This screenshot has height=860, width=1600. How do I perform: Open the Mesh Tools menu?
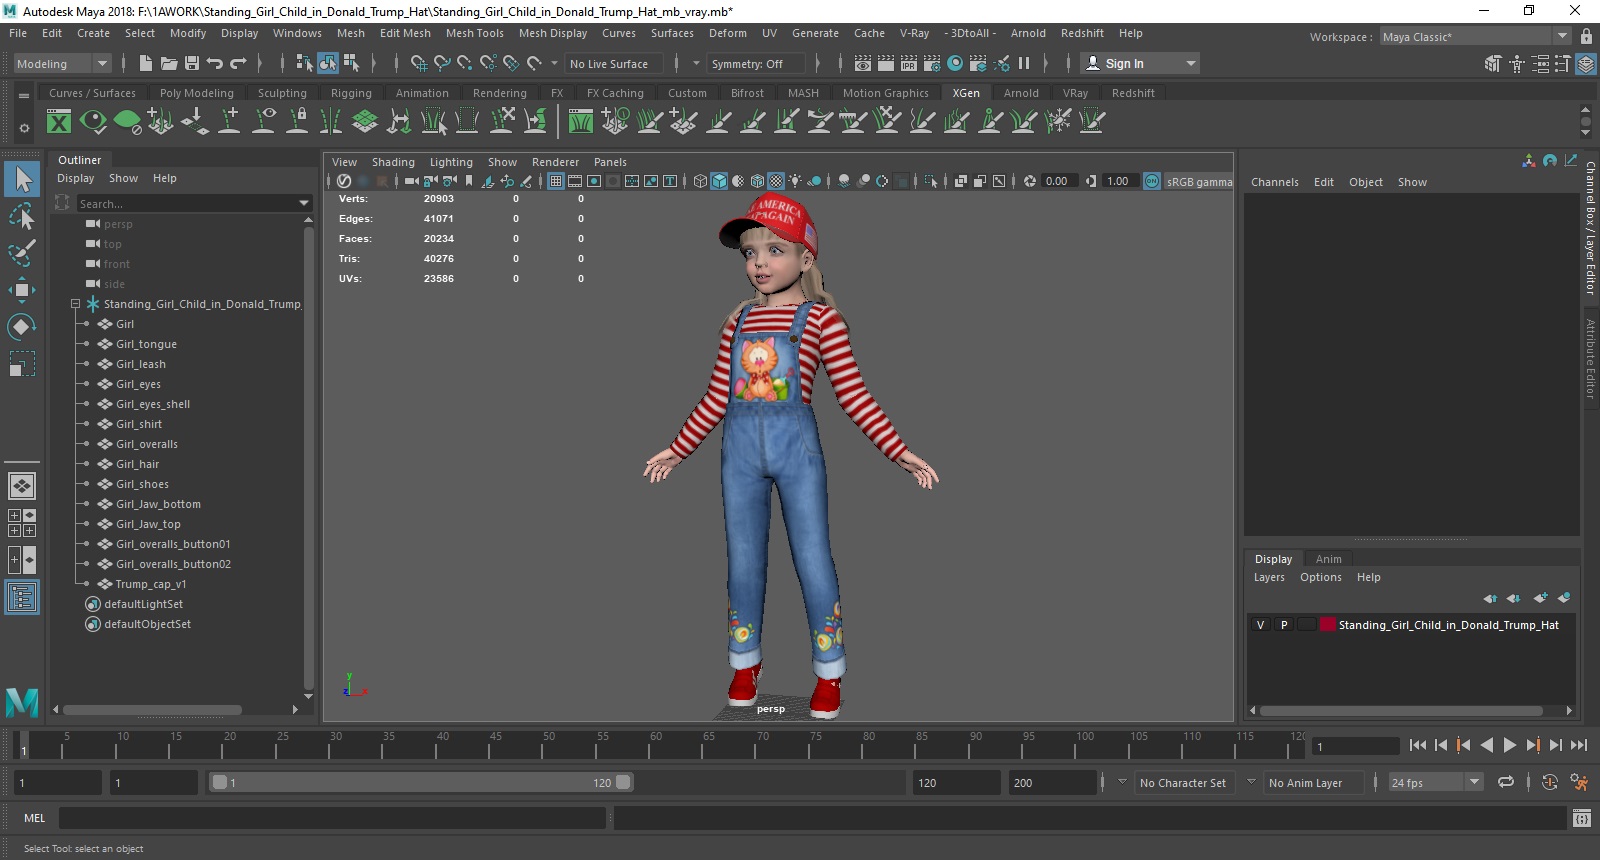(x=474, y=33)
